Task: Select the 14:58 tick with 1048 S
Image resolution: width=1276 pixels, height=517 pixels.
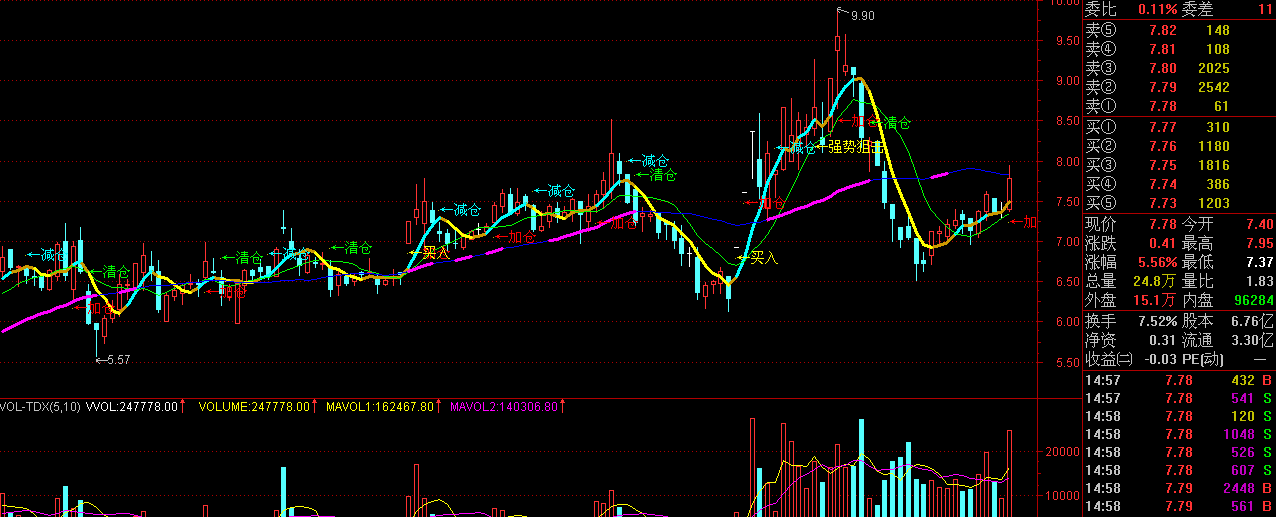Action: [x=1180, y=434]
